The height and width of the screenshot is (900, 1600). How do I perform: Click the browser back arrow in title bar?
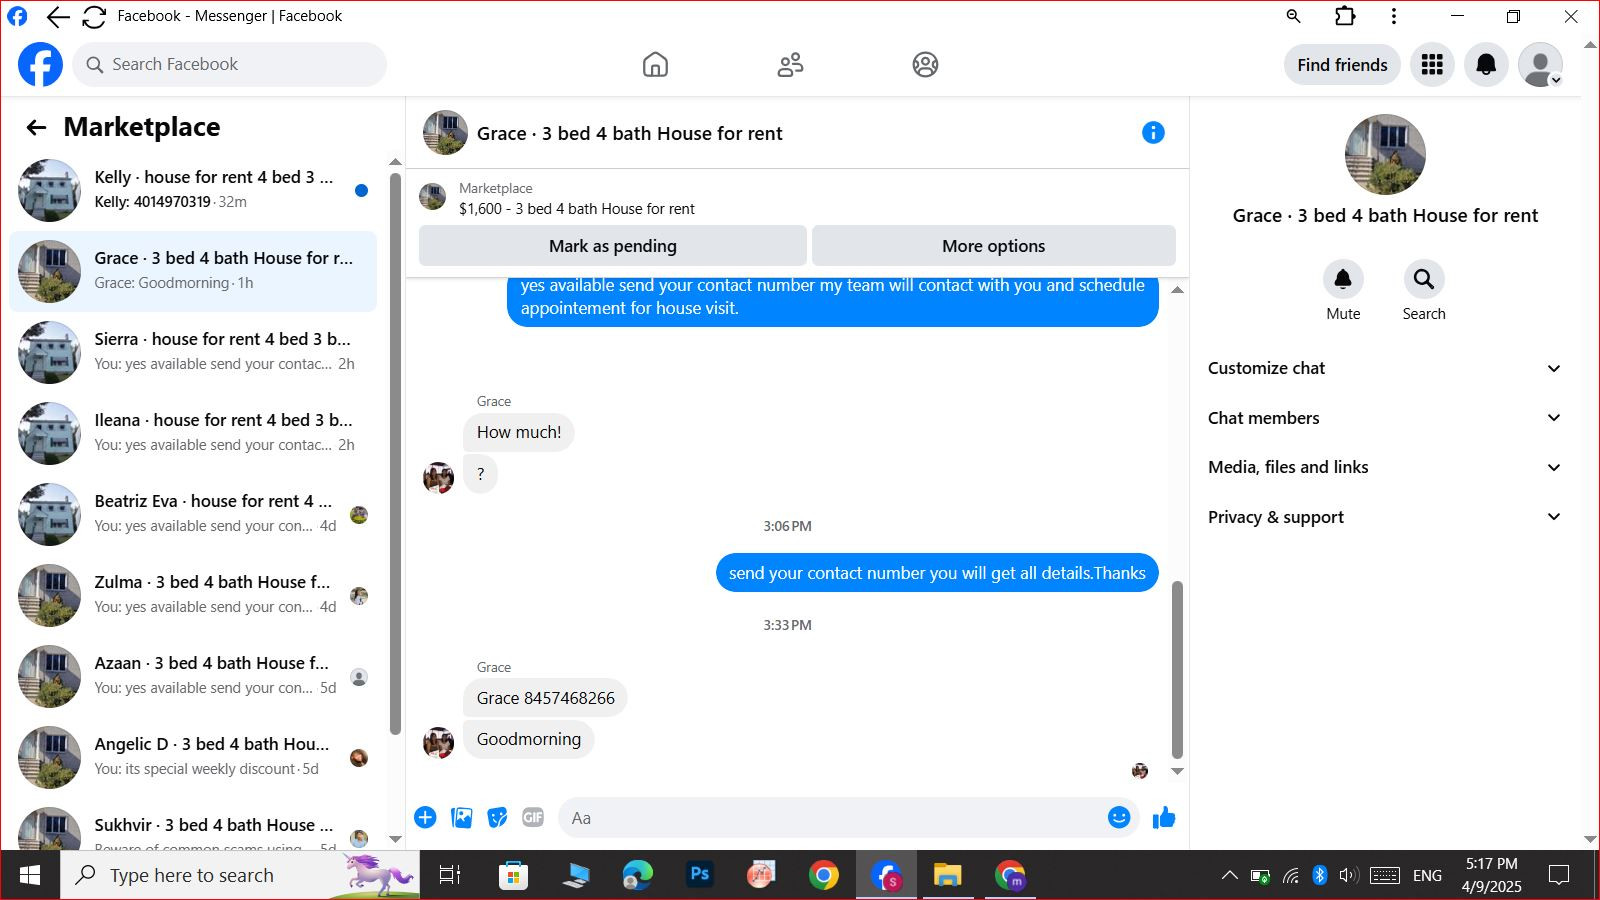58,16
